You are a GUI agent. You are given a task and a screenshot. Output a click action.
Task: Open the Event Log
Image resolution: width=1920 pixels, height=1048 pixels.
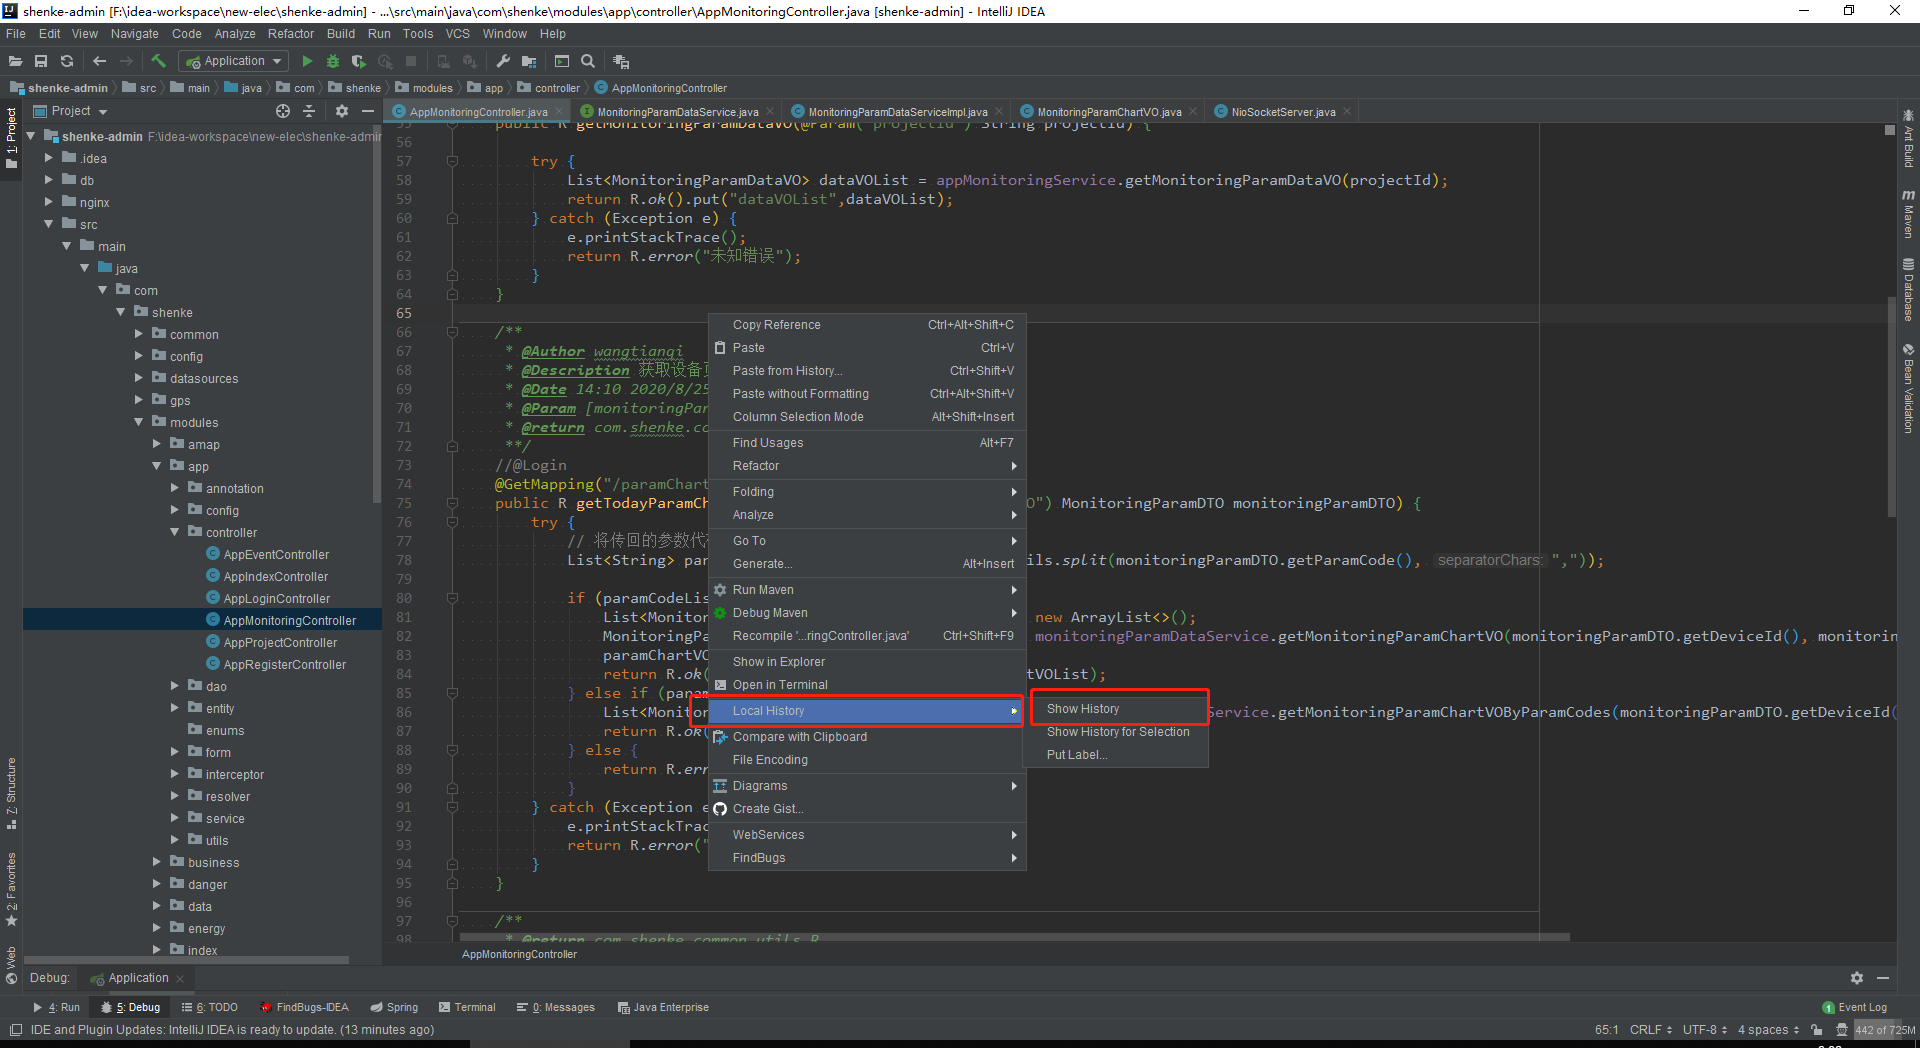pyautogui.click(x=1855, y=1007)
